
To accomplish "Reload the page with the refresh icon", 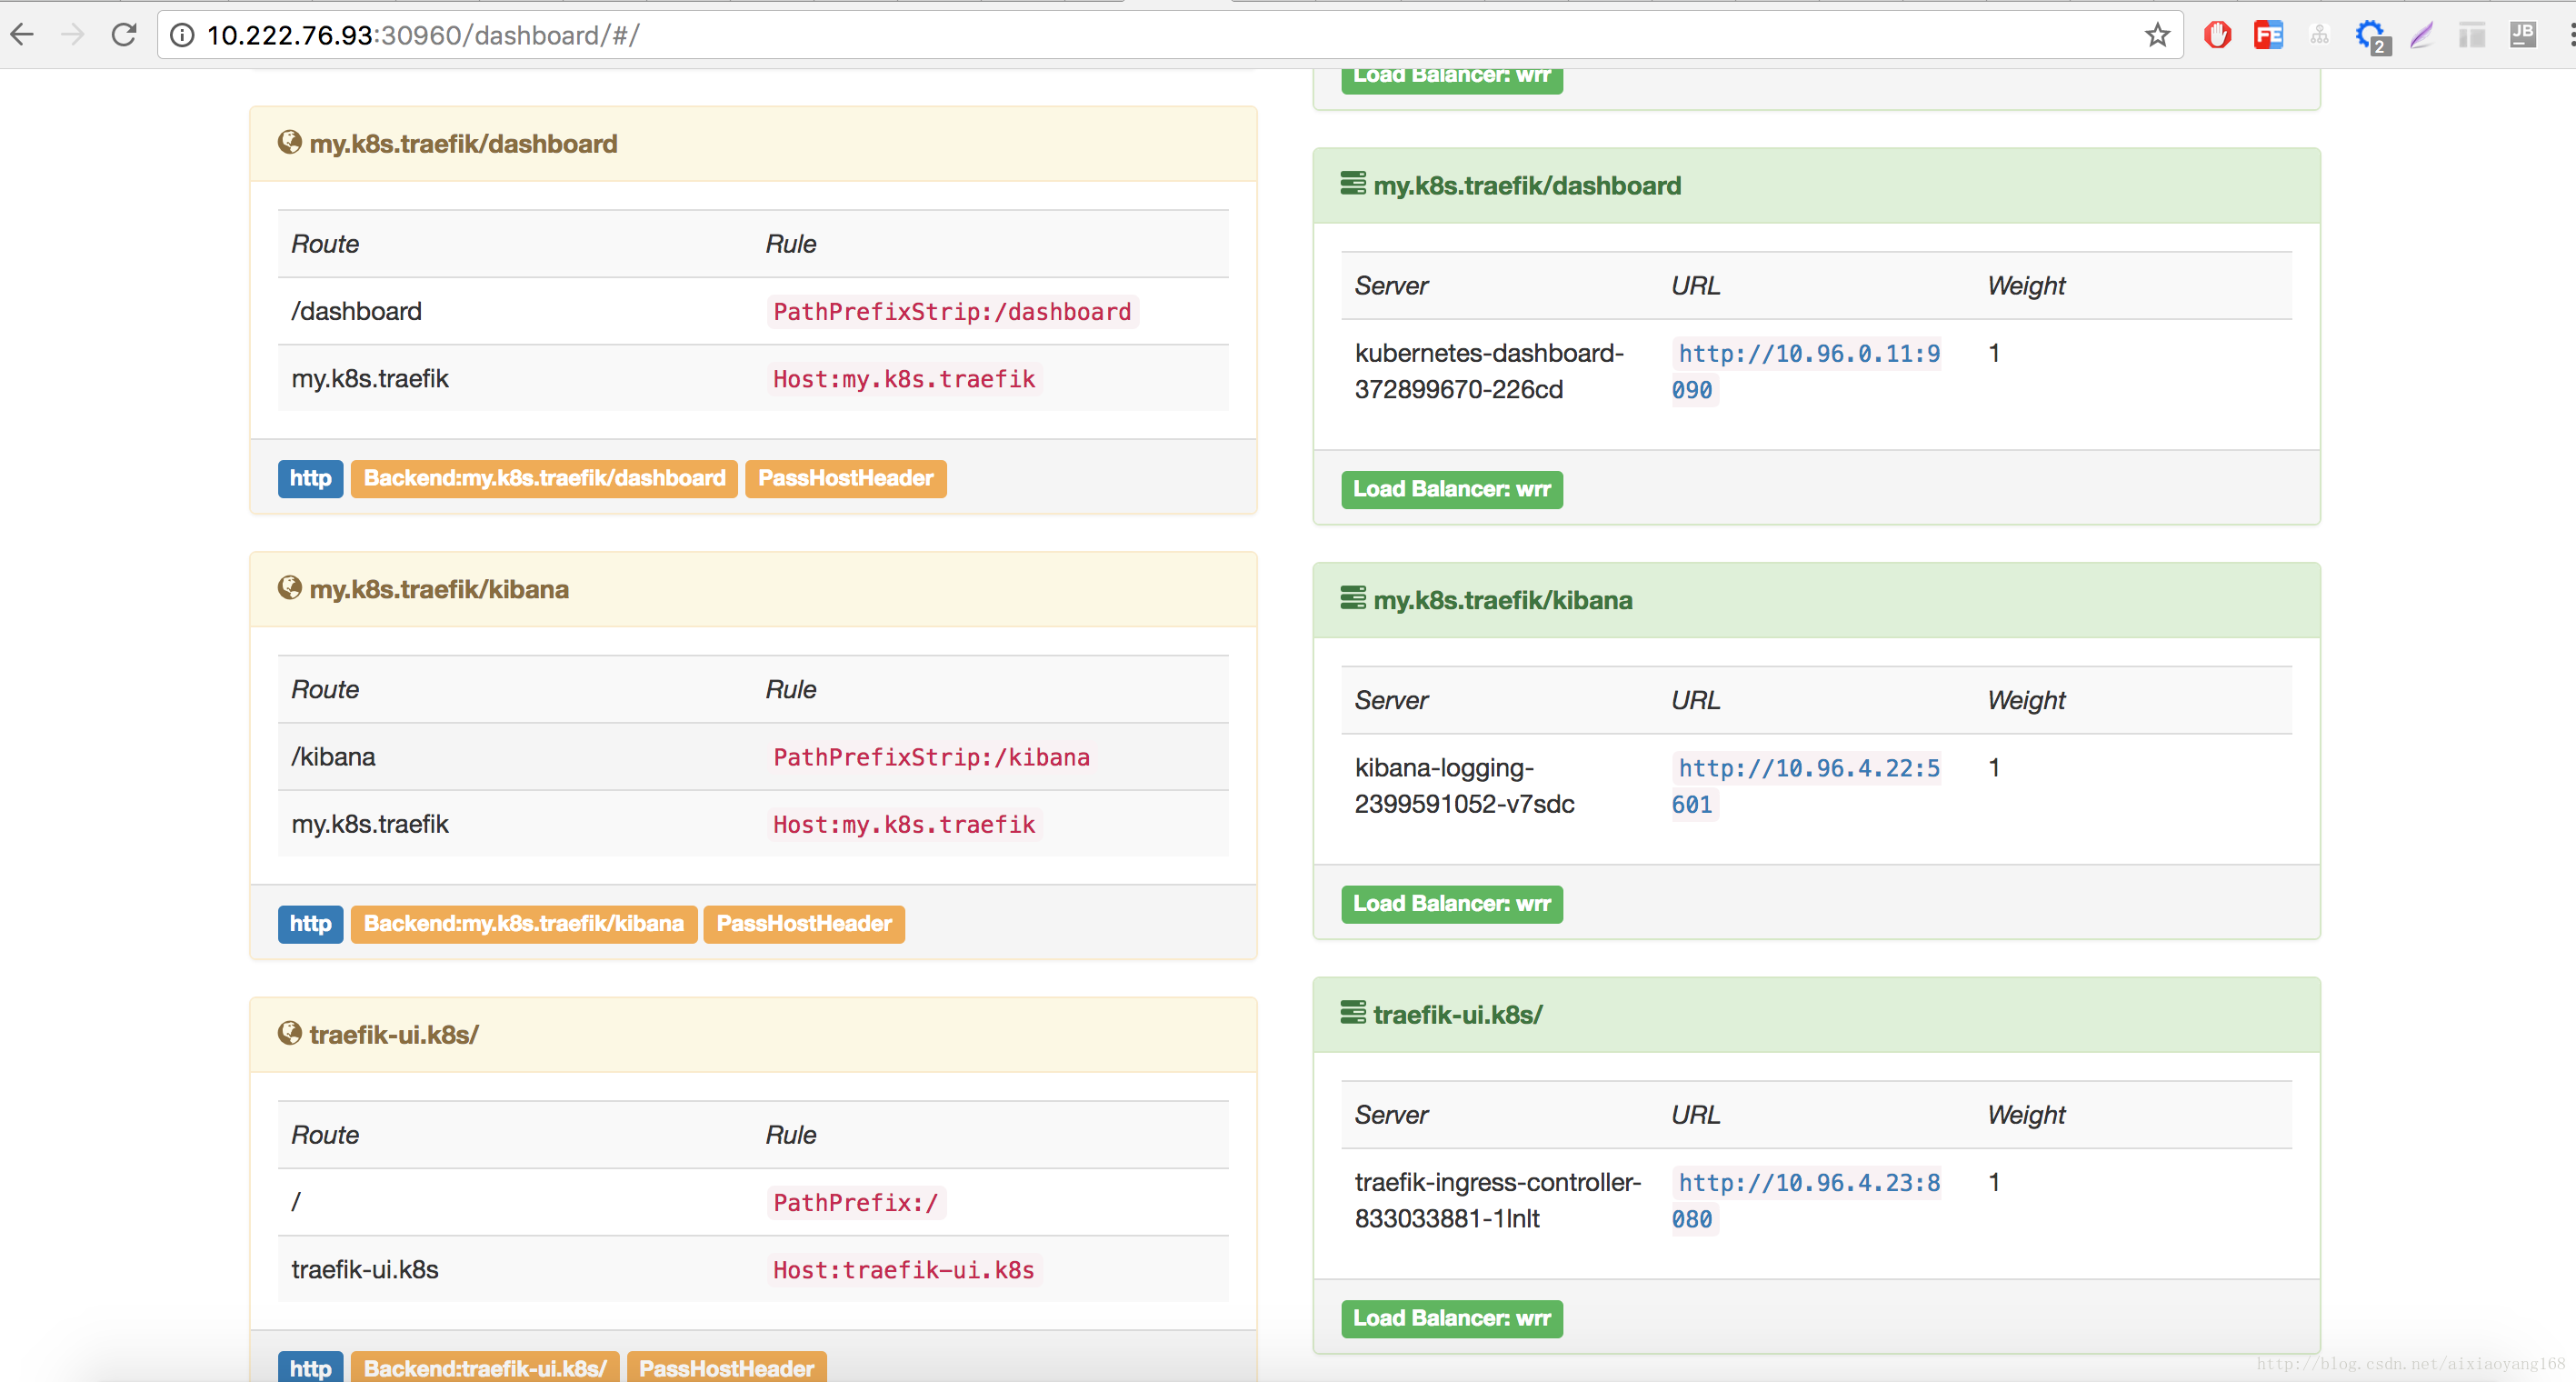I will (124, 35).
